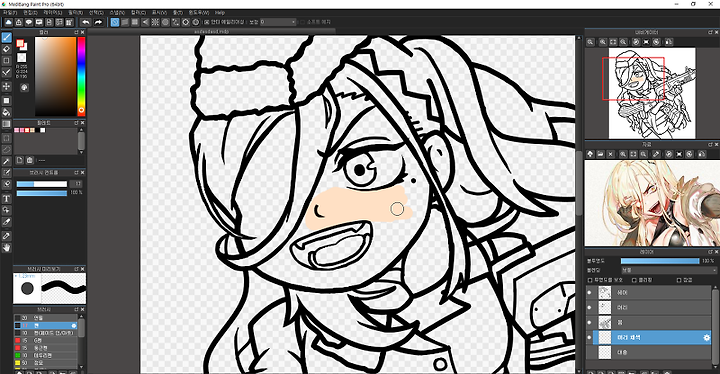Hide the 머리 채색 layer visibility dot
This screenshot has height=374, width=720.
590,338
